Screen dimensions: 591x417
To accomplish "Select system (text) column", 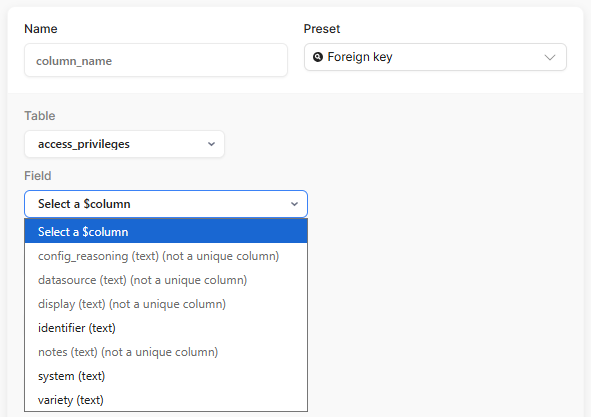I will pyautogui.click(x=166, y=376).
